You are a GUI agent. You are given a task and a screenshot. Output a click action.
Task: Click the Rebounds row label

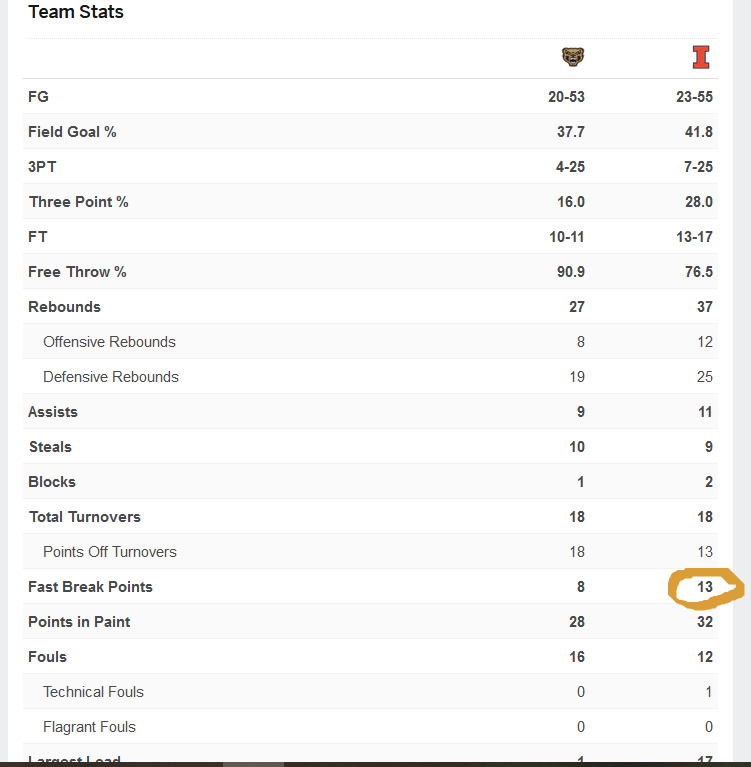pos(64,307)
